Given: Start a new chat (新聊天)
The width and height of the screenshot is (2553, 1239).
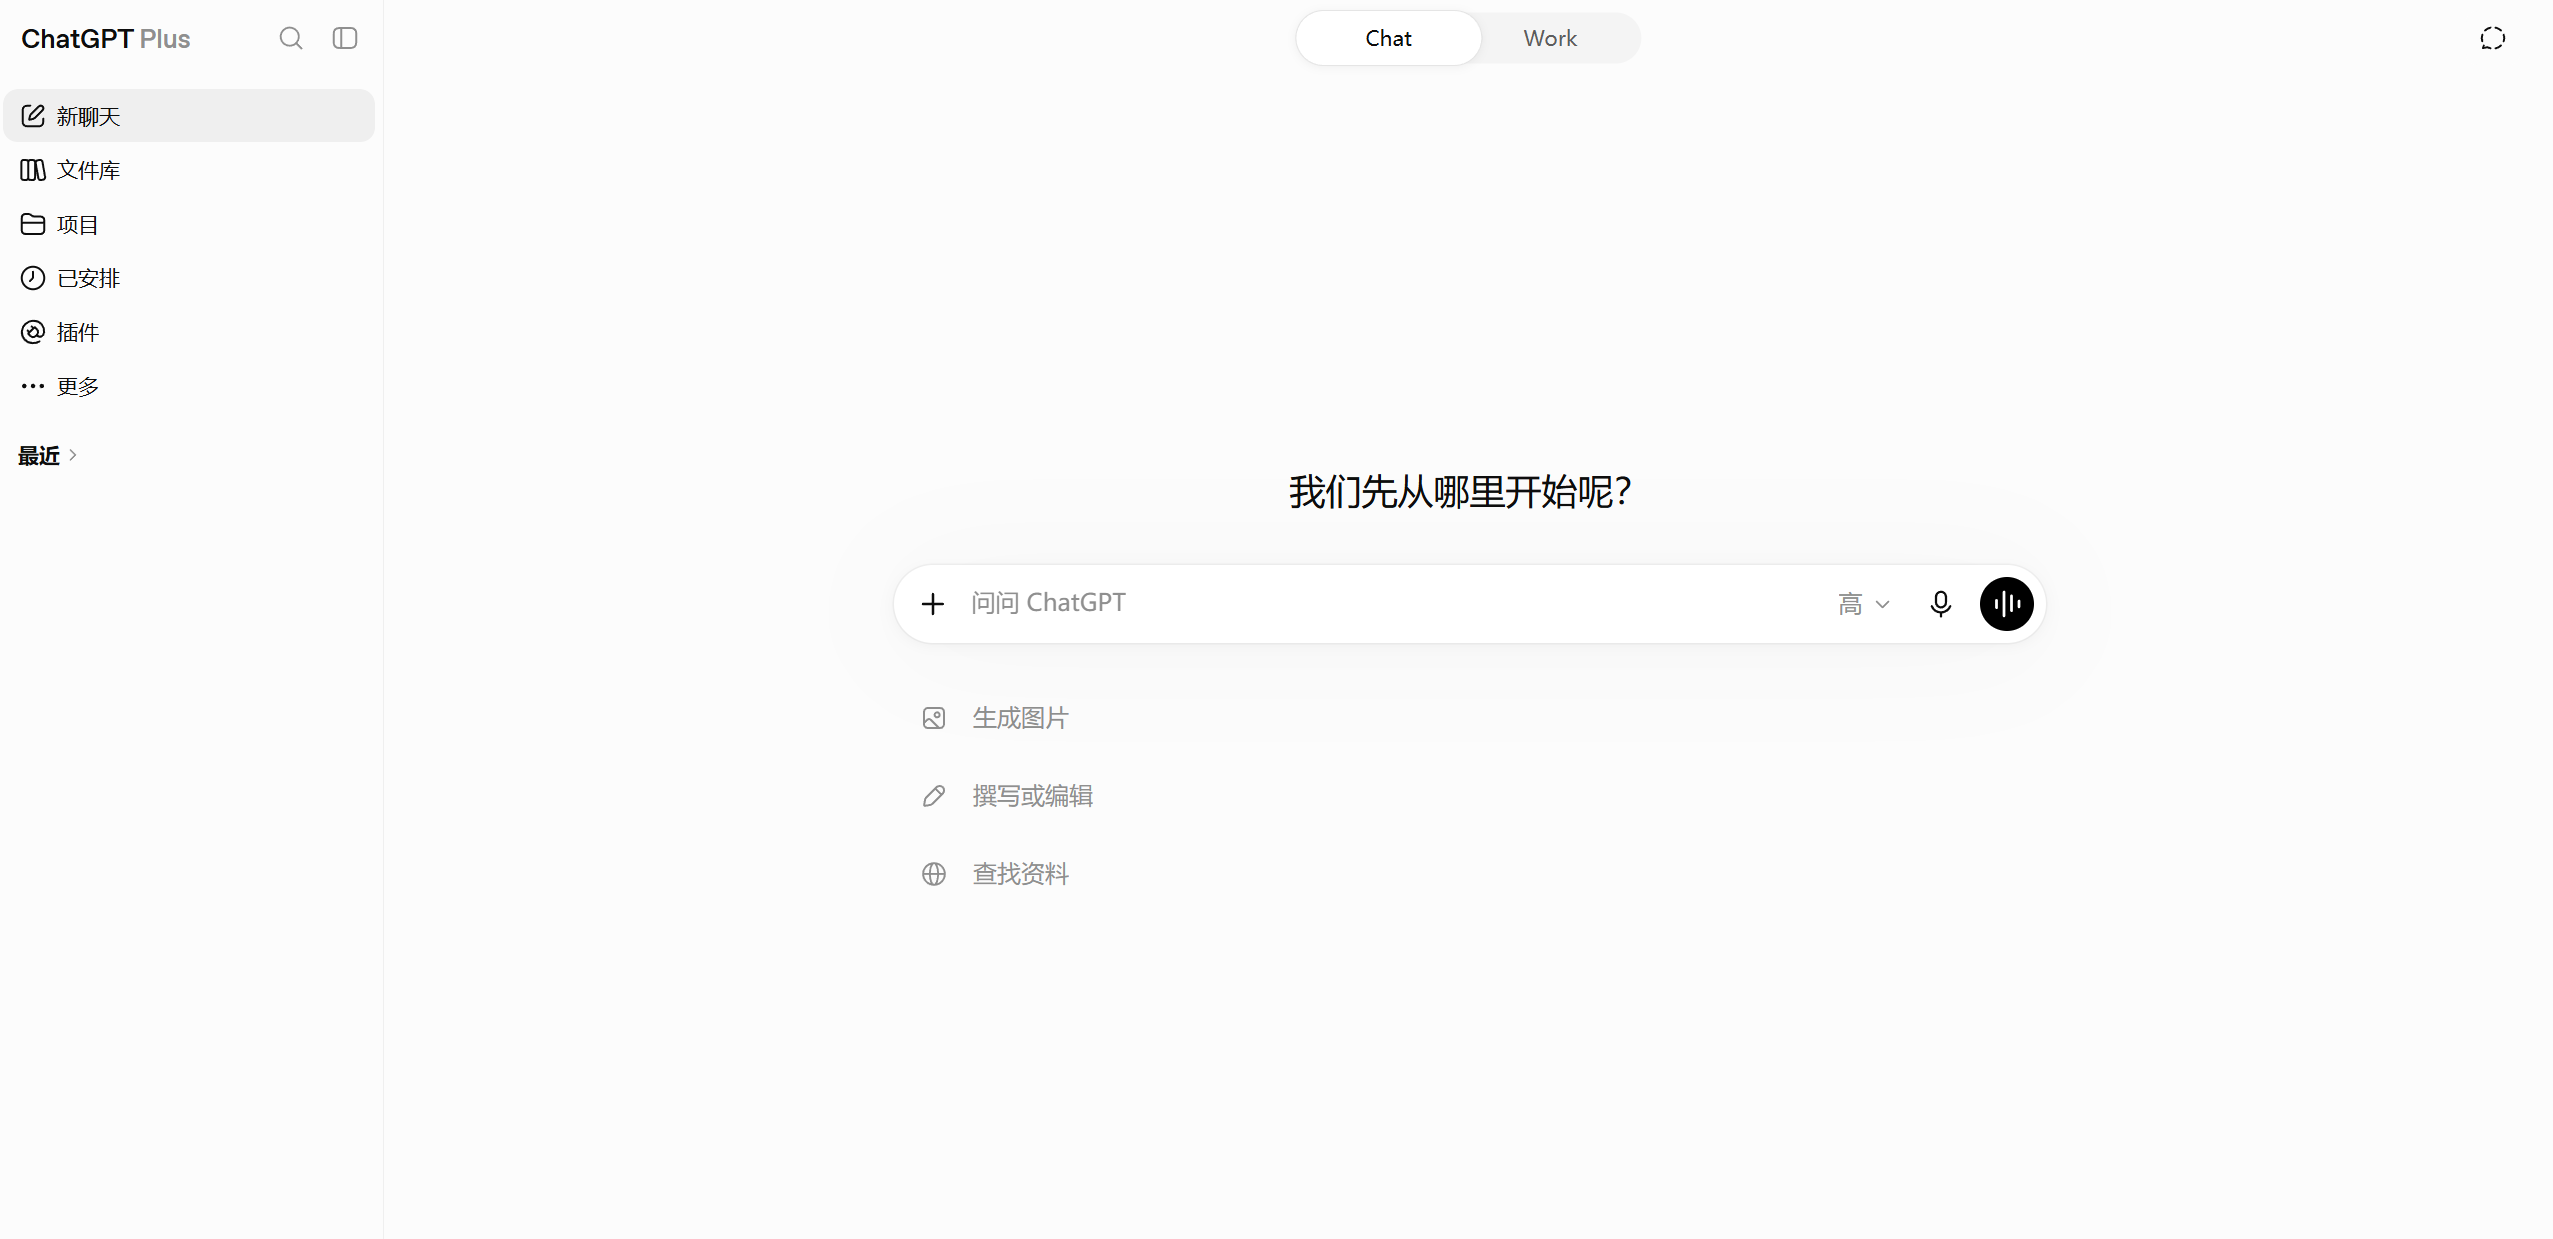Looking at the screenshot, I should click(189, 116).
